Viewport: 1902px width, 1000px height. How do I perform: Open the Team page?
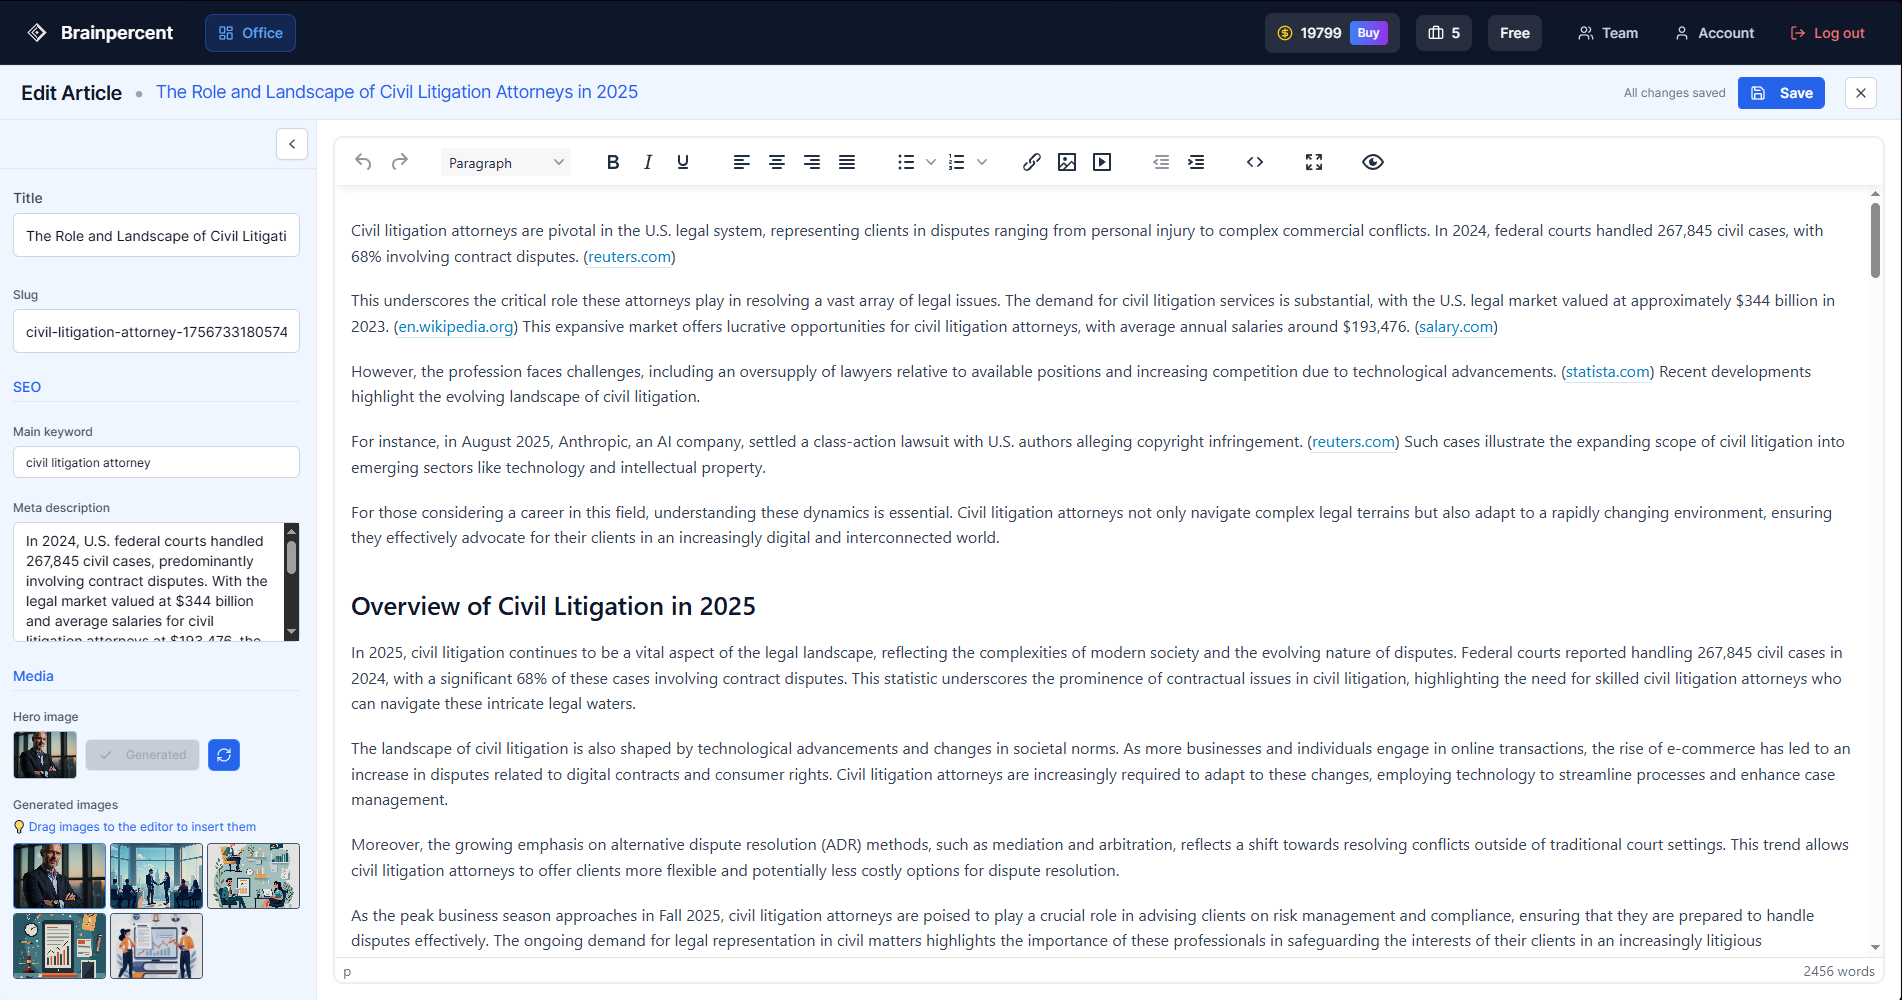(x=1608, y=33)
